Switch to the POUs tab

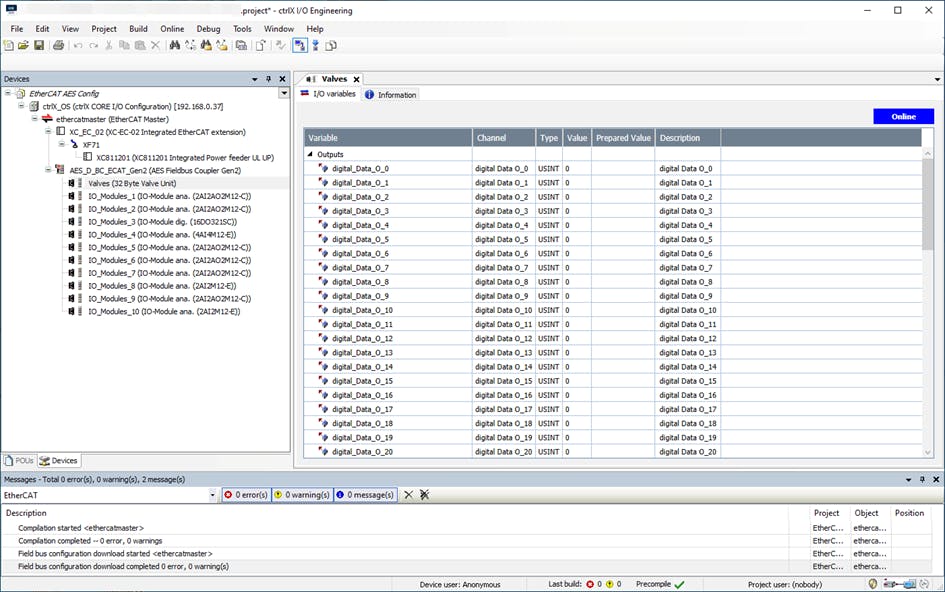pos(19,461)
